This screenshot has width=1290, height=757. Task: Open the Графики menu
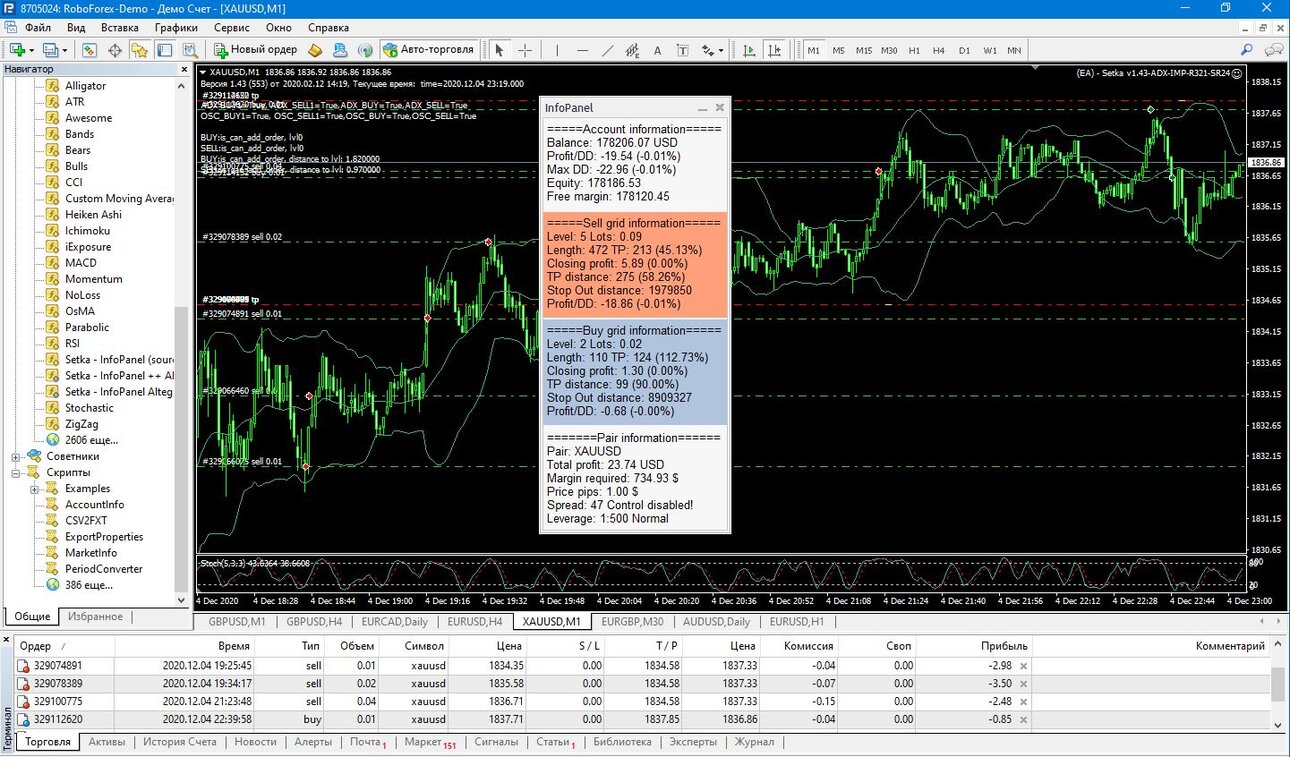[176, 27]
